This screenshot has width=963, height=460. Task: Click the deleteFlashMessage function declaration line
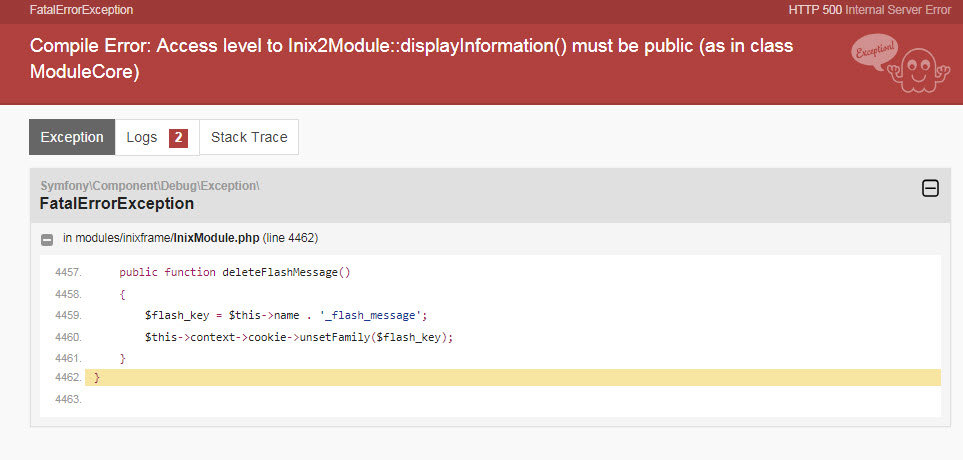click(x=235, y=272)
